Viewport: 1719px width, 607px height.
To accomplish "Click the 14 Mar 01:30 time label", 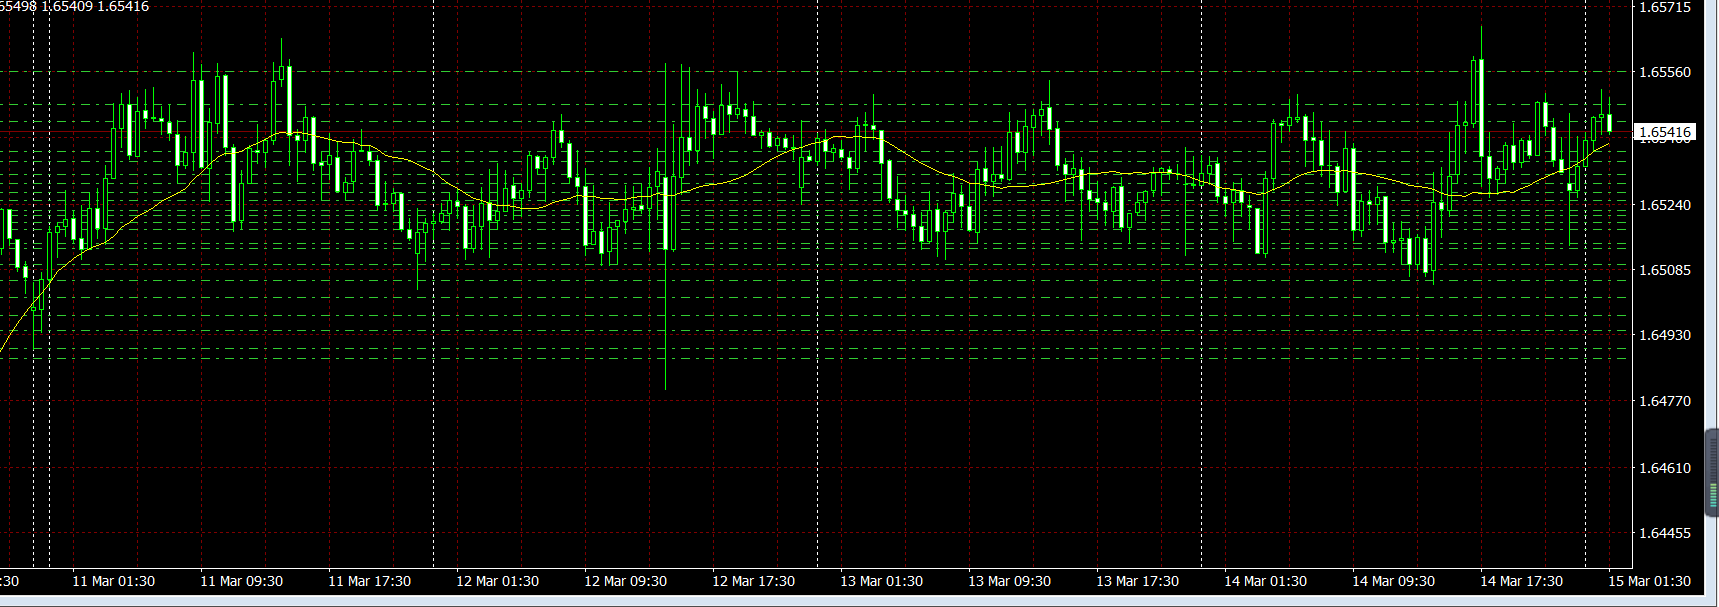I will [1266, 581].
